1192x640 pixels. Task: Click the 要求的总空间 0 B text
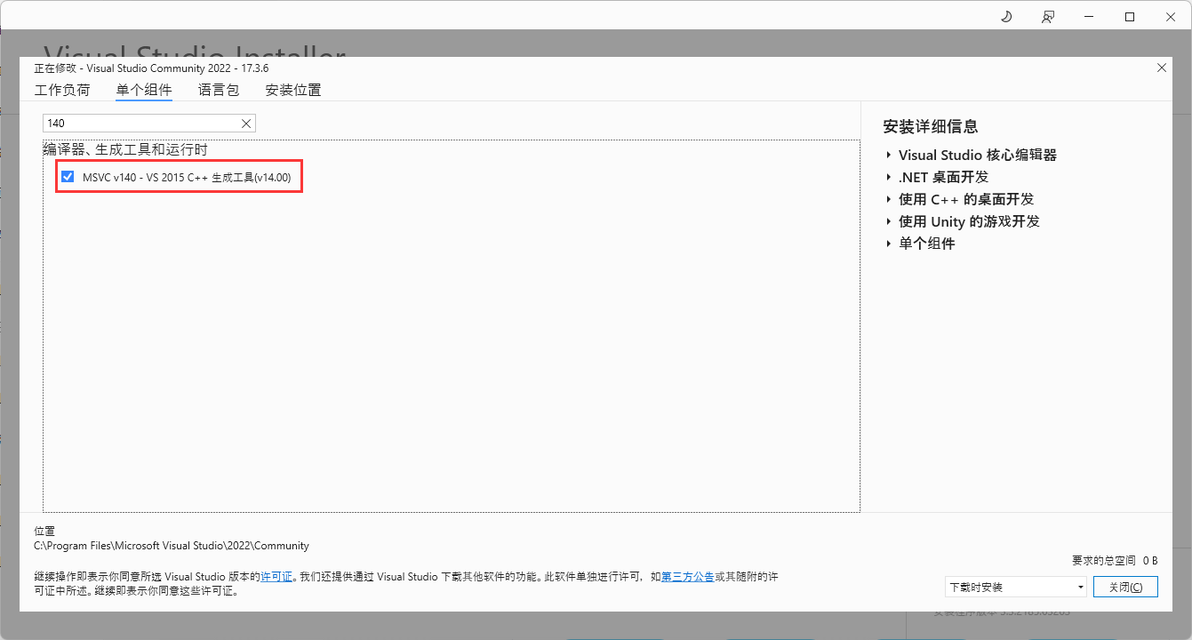(1114, 560)
